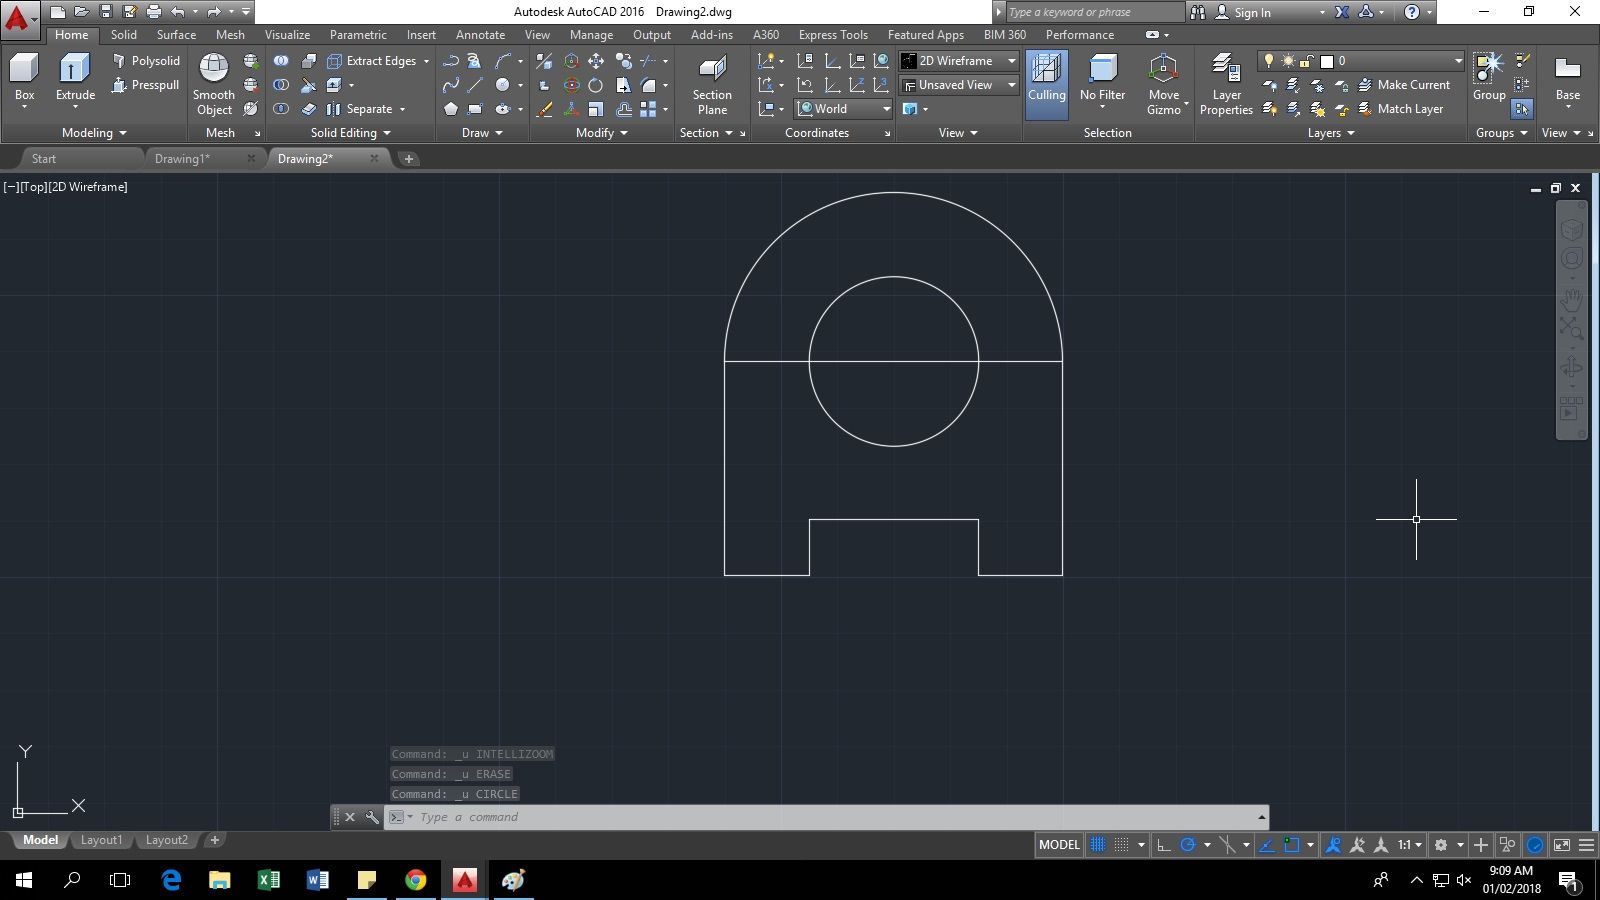
Task: Click the Presspull tool
Action: [146, 85]
